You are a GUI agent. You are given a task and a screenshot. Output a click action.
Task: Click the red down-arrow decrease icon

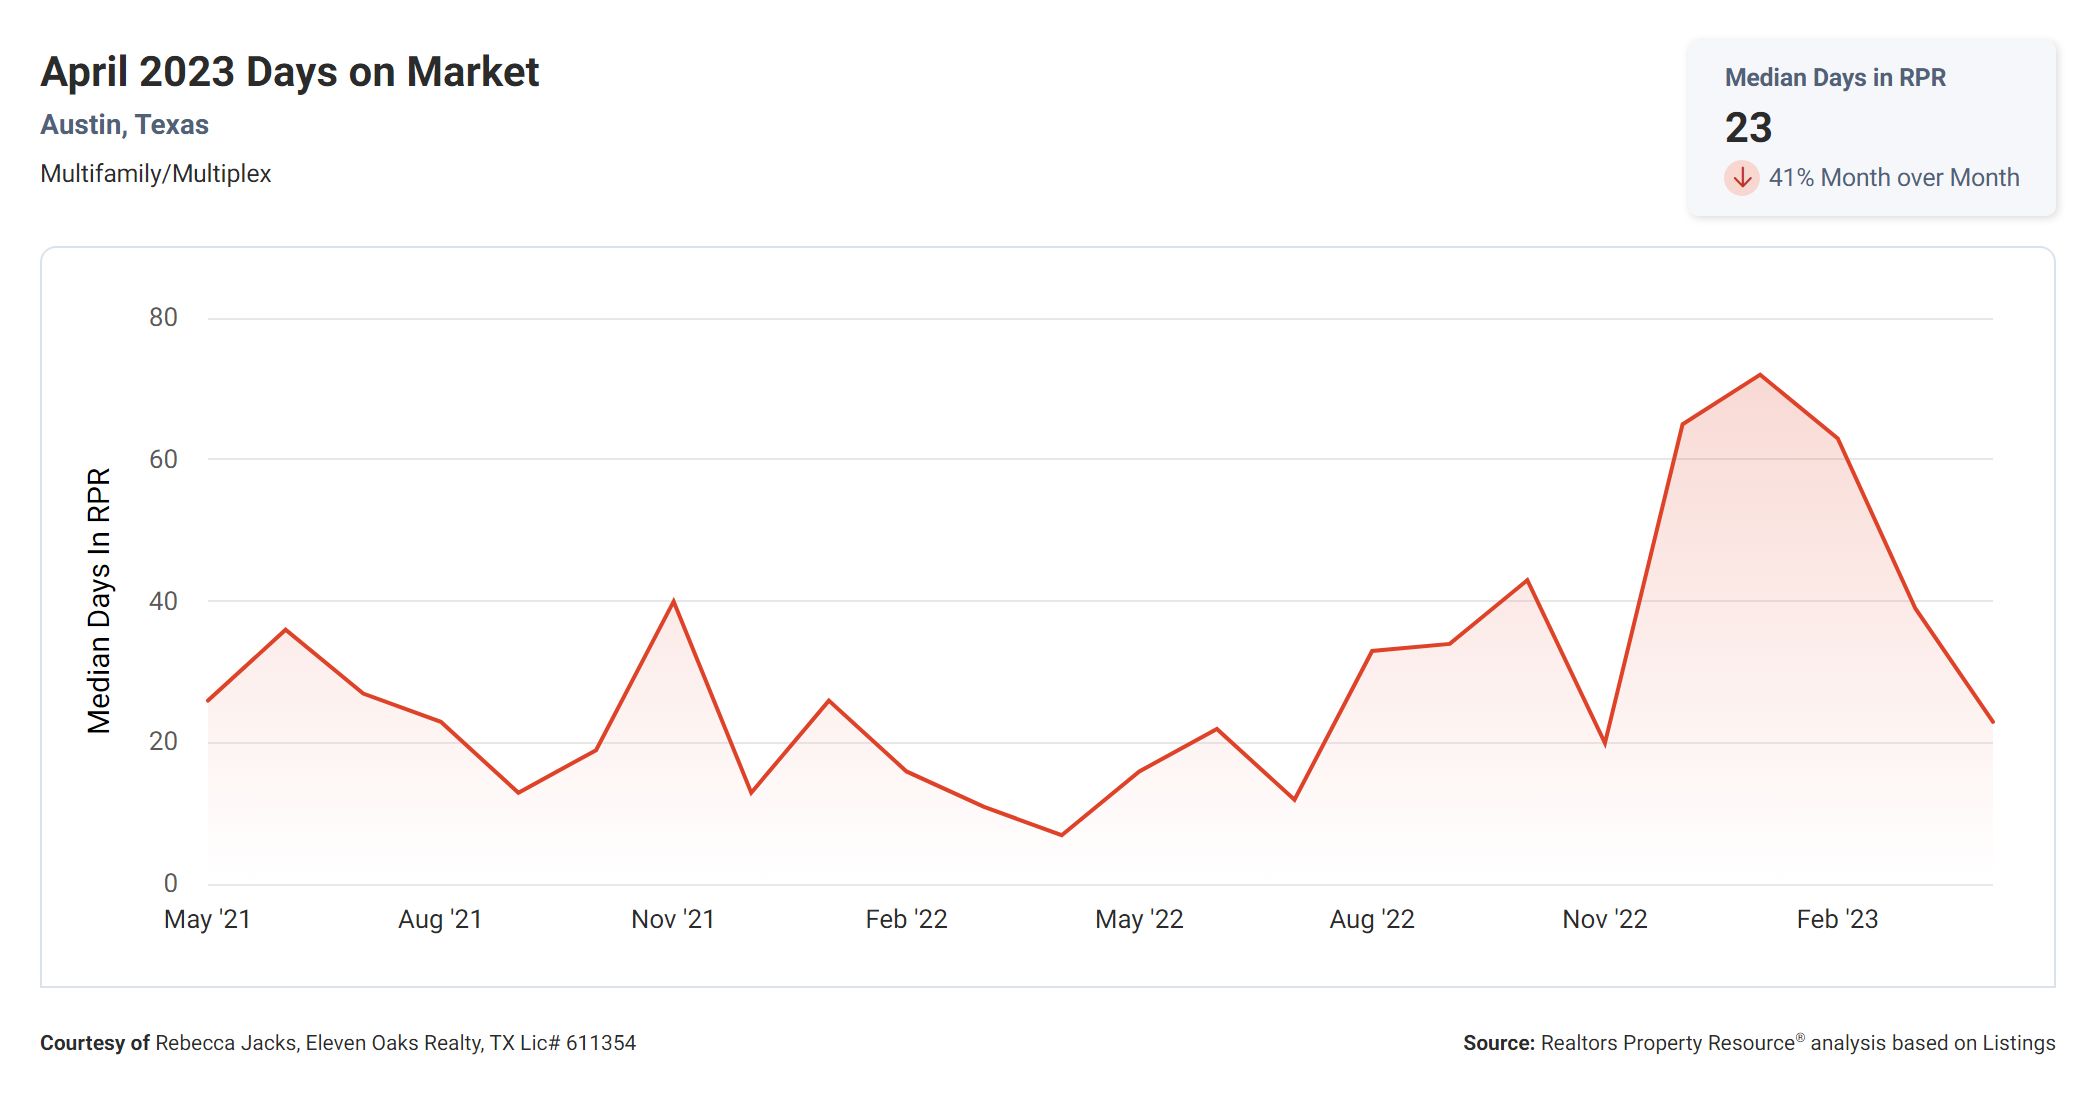1741,178
